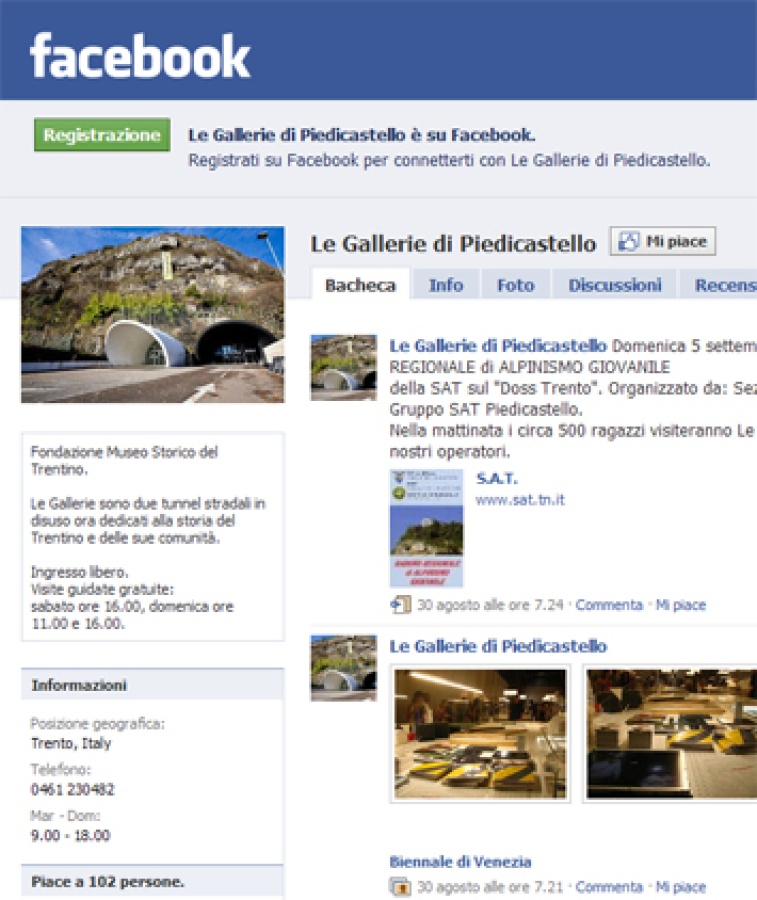Viewport: 757px width, 900px height.
Task: Click the S.A.T. link title
Action: tap(497, 478)
